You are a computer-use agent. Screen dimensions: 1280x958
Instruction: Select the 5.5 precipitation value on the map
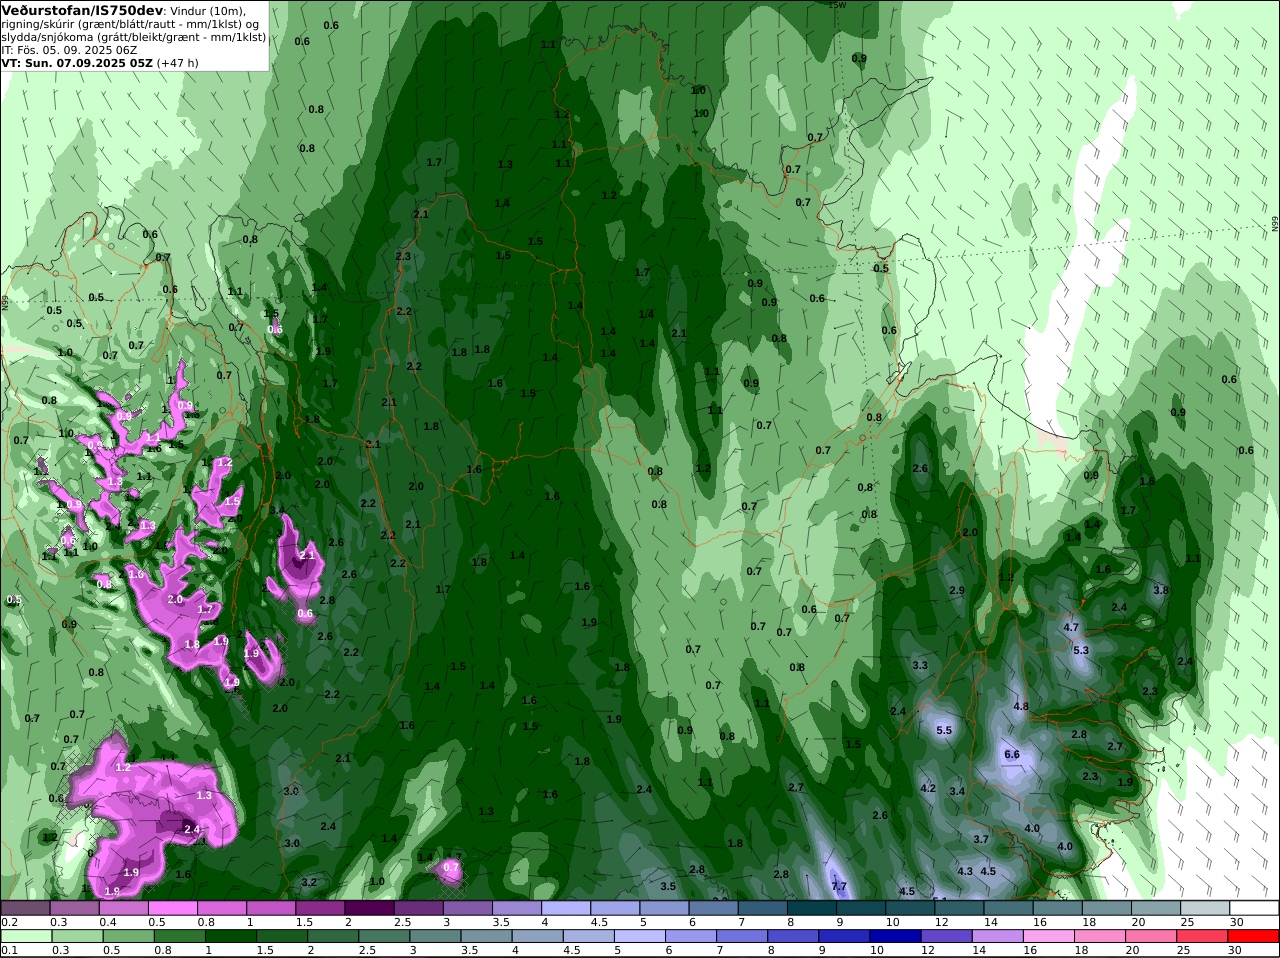click(944, 730)
